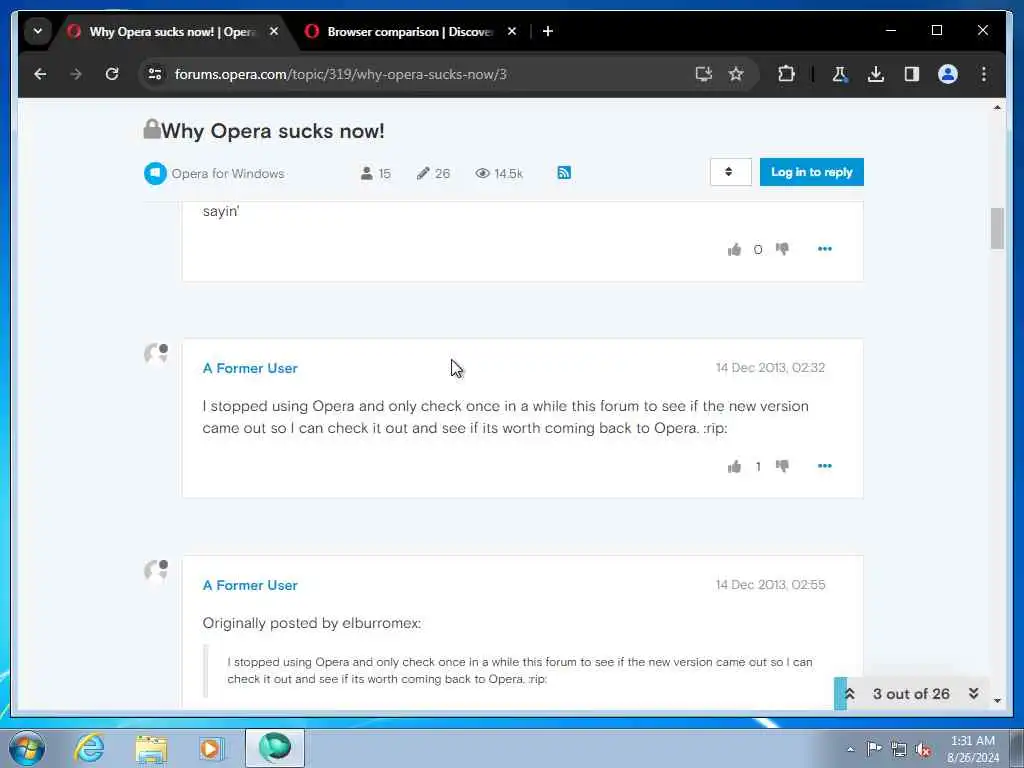
Task: Click the views count showing 14.5k
Action: point(500,174)
